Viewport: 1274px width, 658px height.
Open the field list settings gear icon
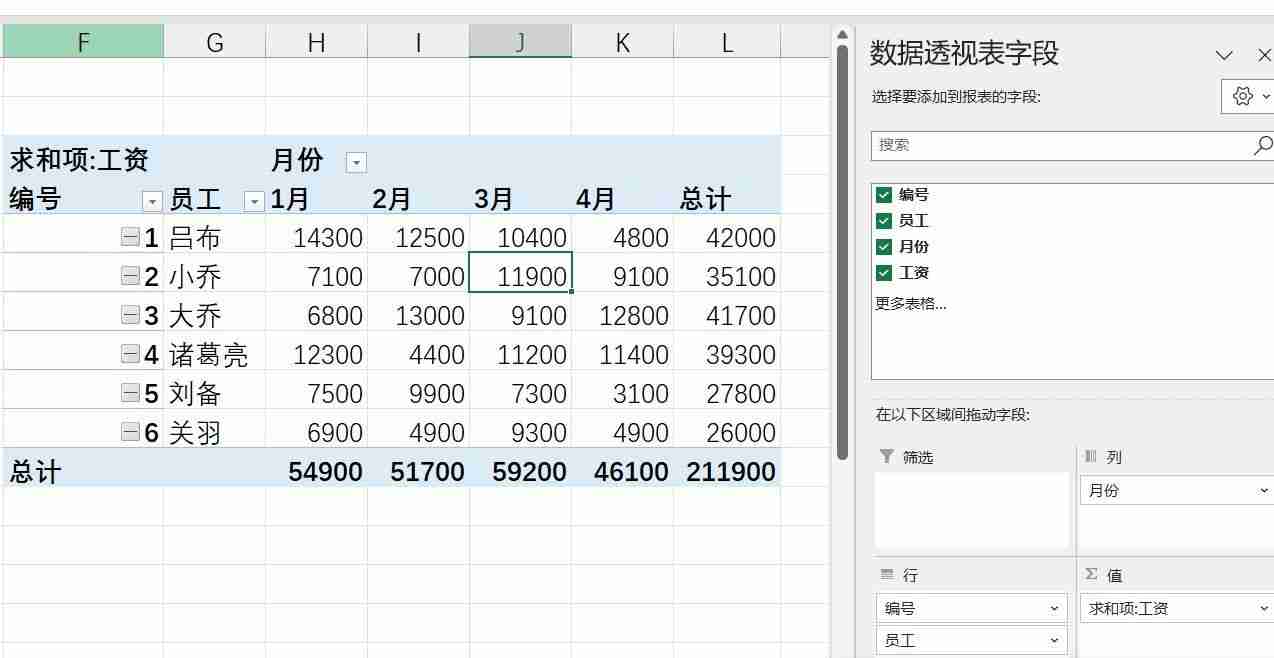tap(1243, 96)
